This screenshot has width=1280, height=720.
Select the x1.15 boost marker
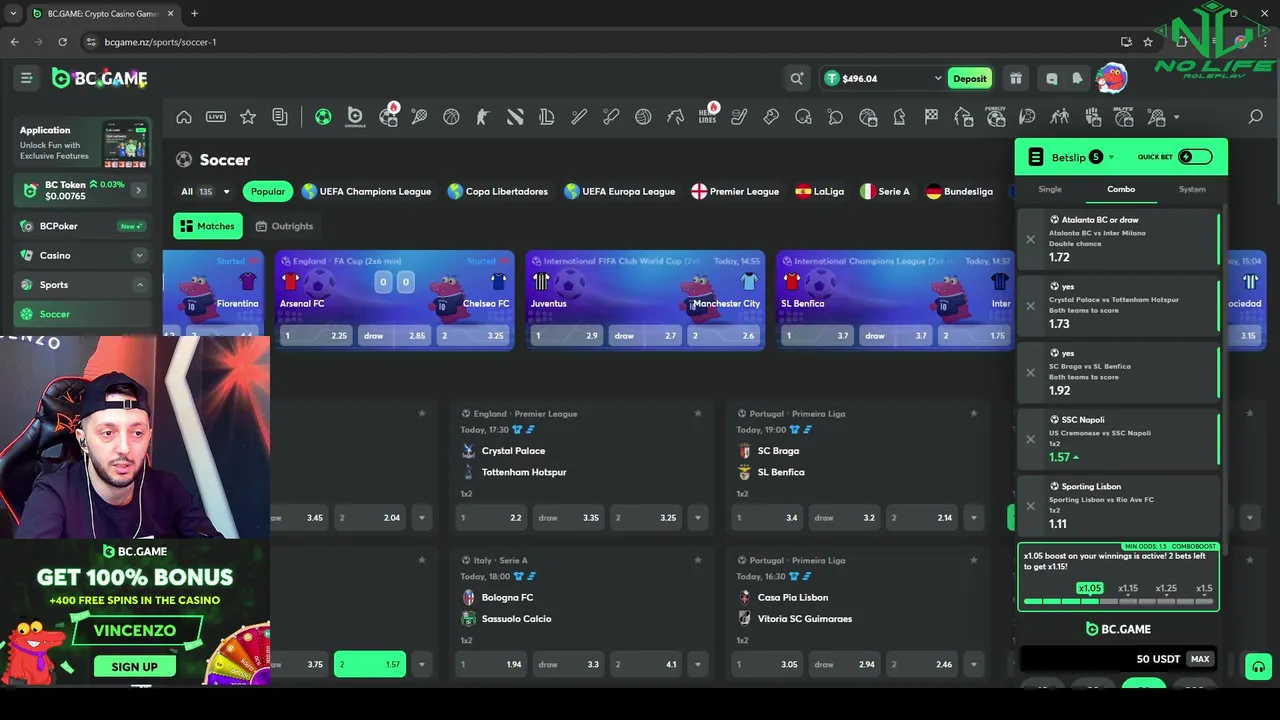coord(1128,588)
